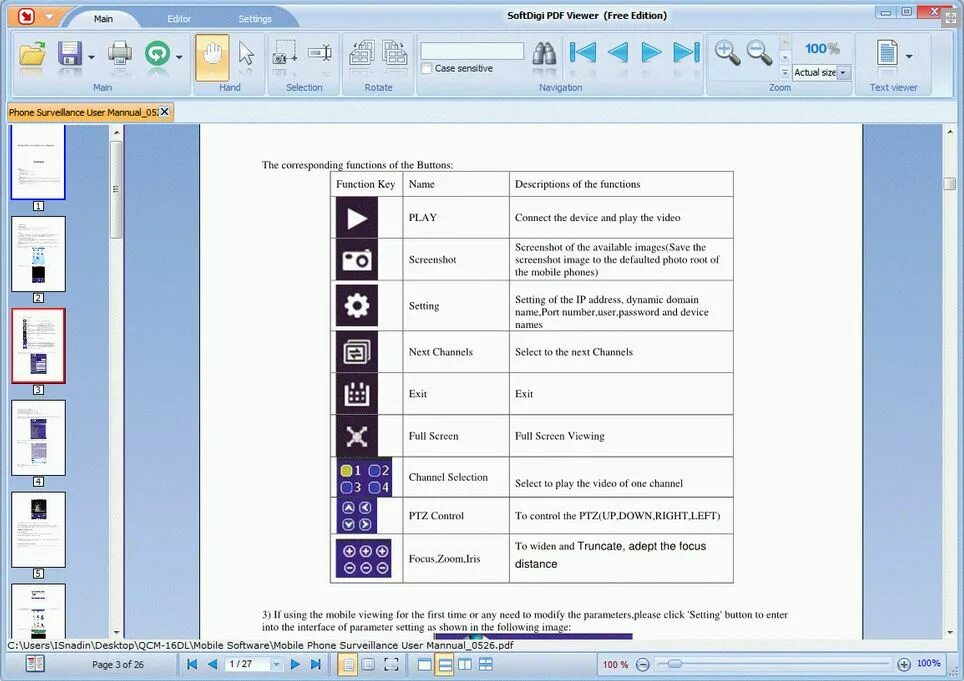Click the thumbnail panel scroll down arrow
This screenshot has height=681, width=964.
[116, 632]
